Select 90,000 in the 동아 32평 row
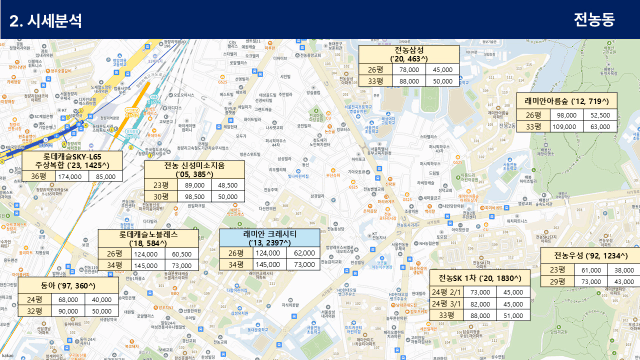Image resolution: width=640 pixels, height=360 pixels. pyautogui.click(x=68, y=311)
